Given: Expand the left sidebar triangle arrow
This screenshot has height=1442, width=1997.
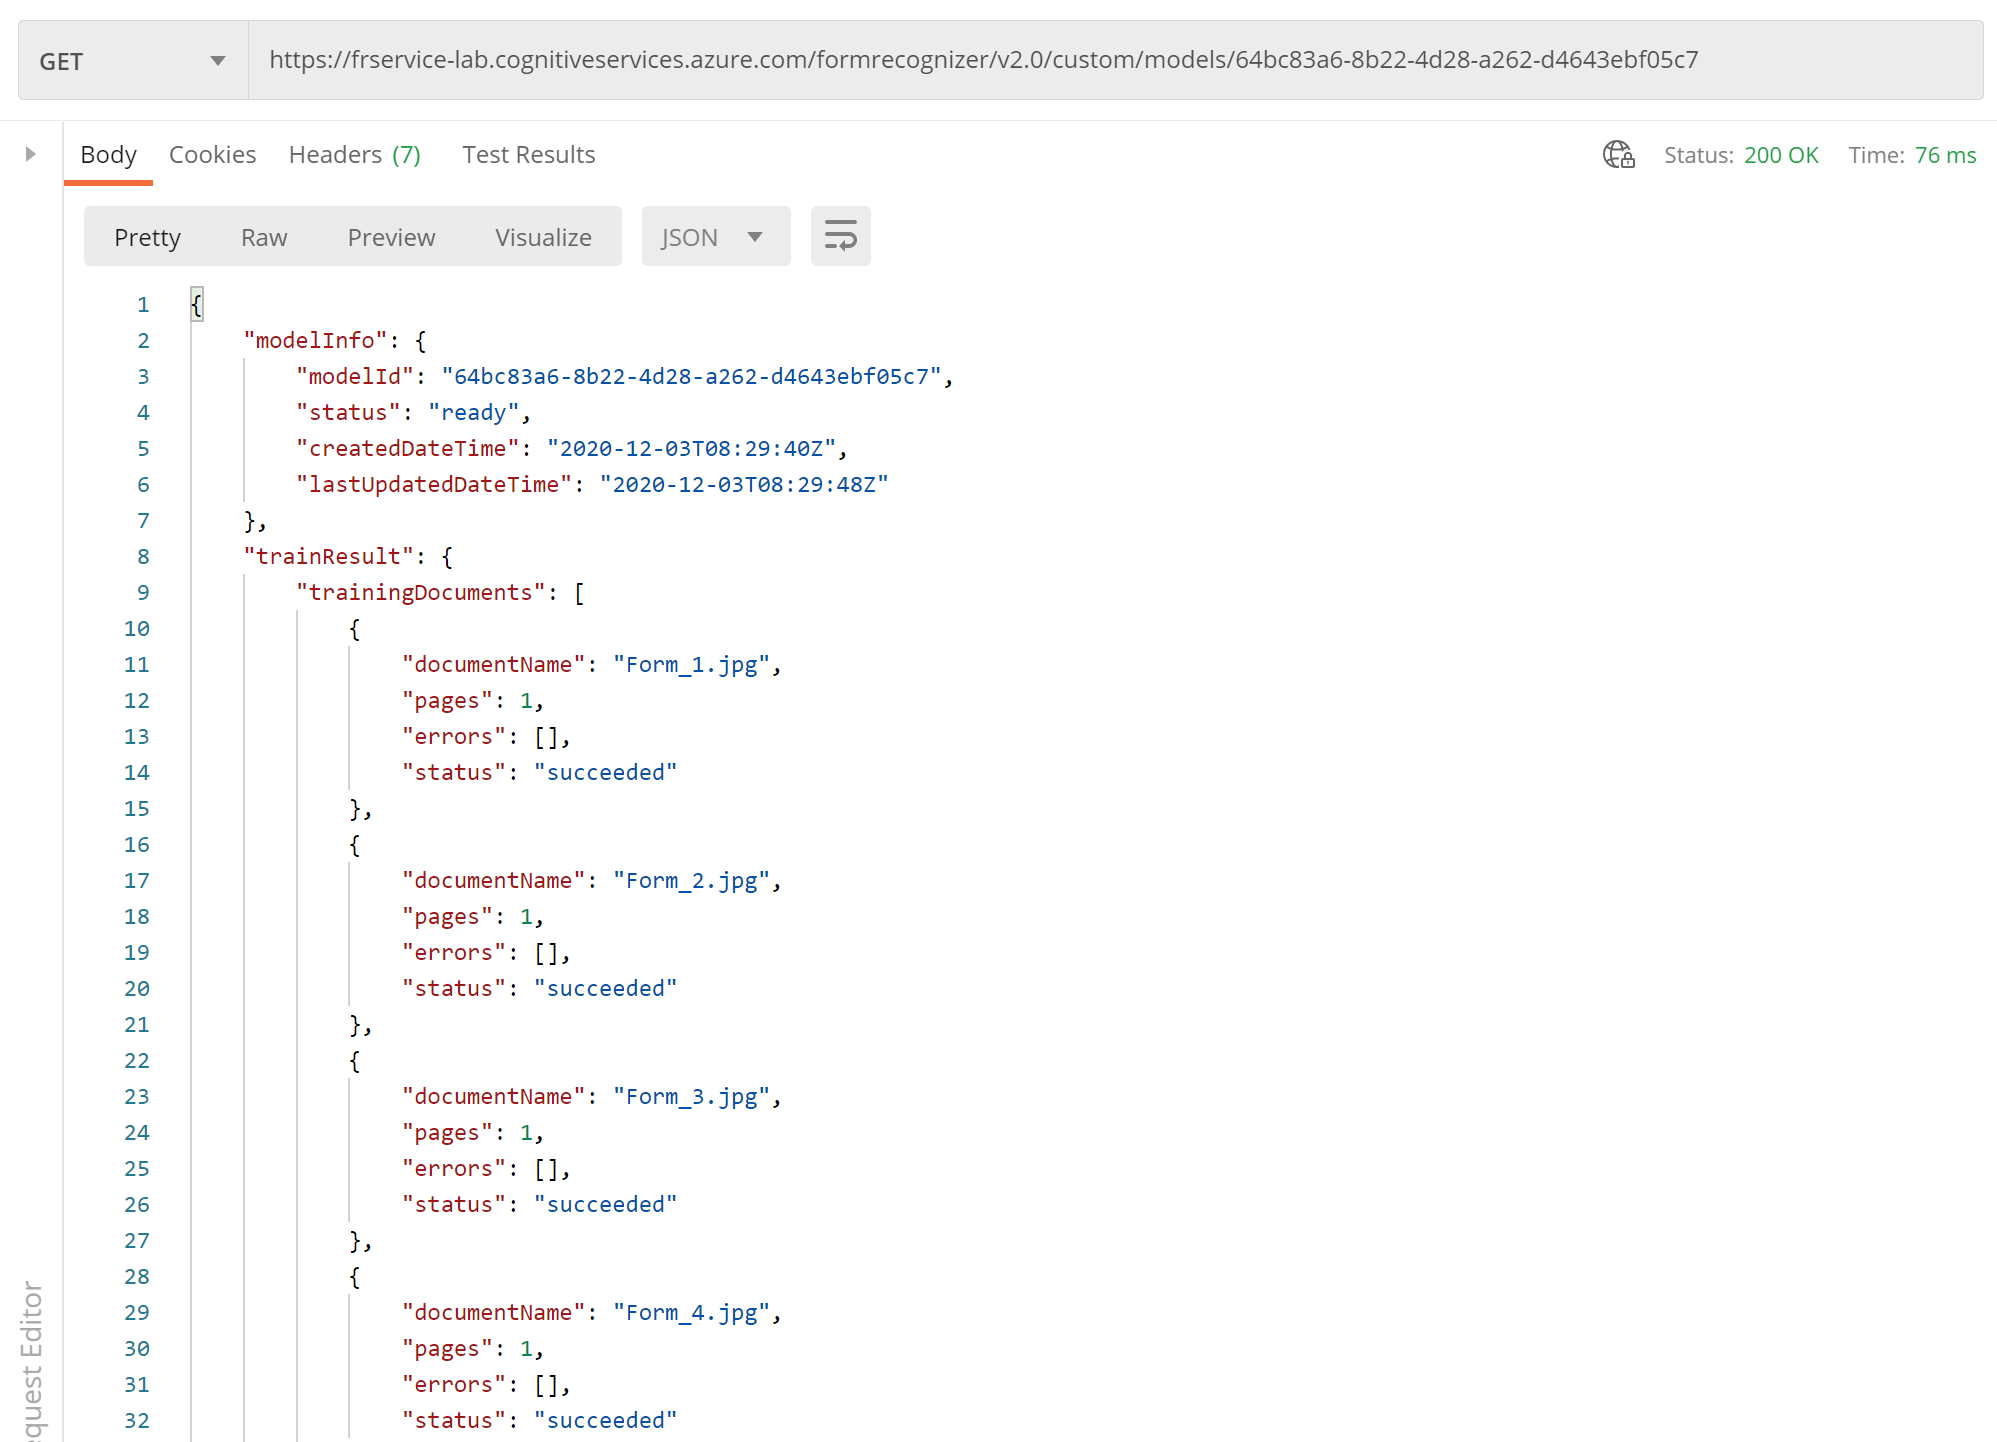Looking at the screenshot, I should click(x=31, y=154).
